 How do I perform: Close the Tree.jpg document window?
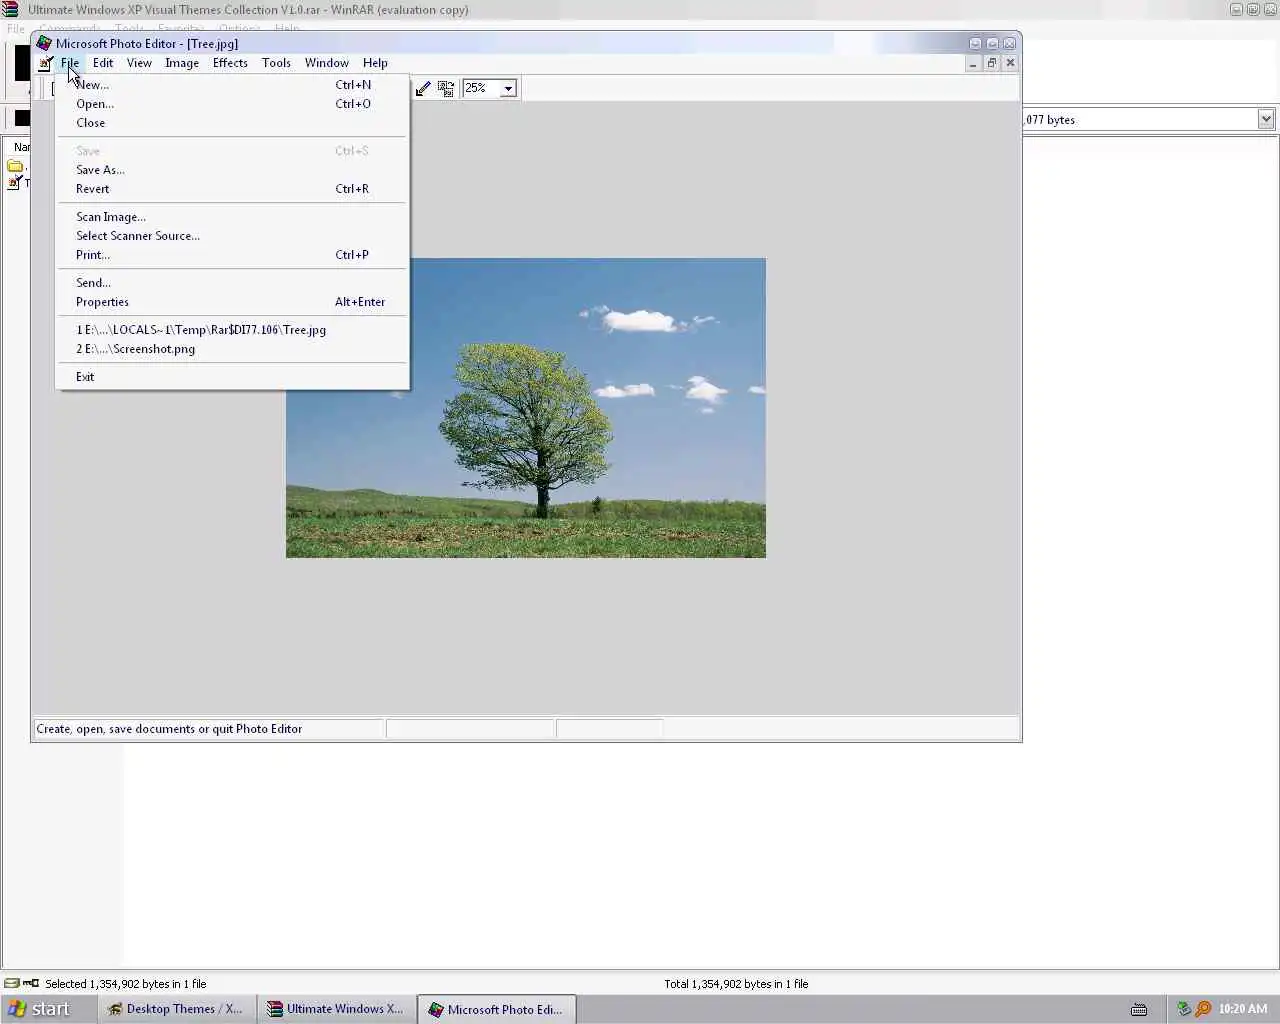click(1010, 63)
